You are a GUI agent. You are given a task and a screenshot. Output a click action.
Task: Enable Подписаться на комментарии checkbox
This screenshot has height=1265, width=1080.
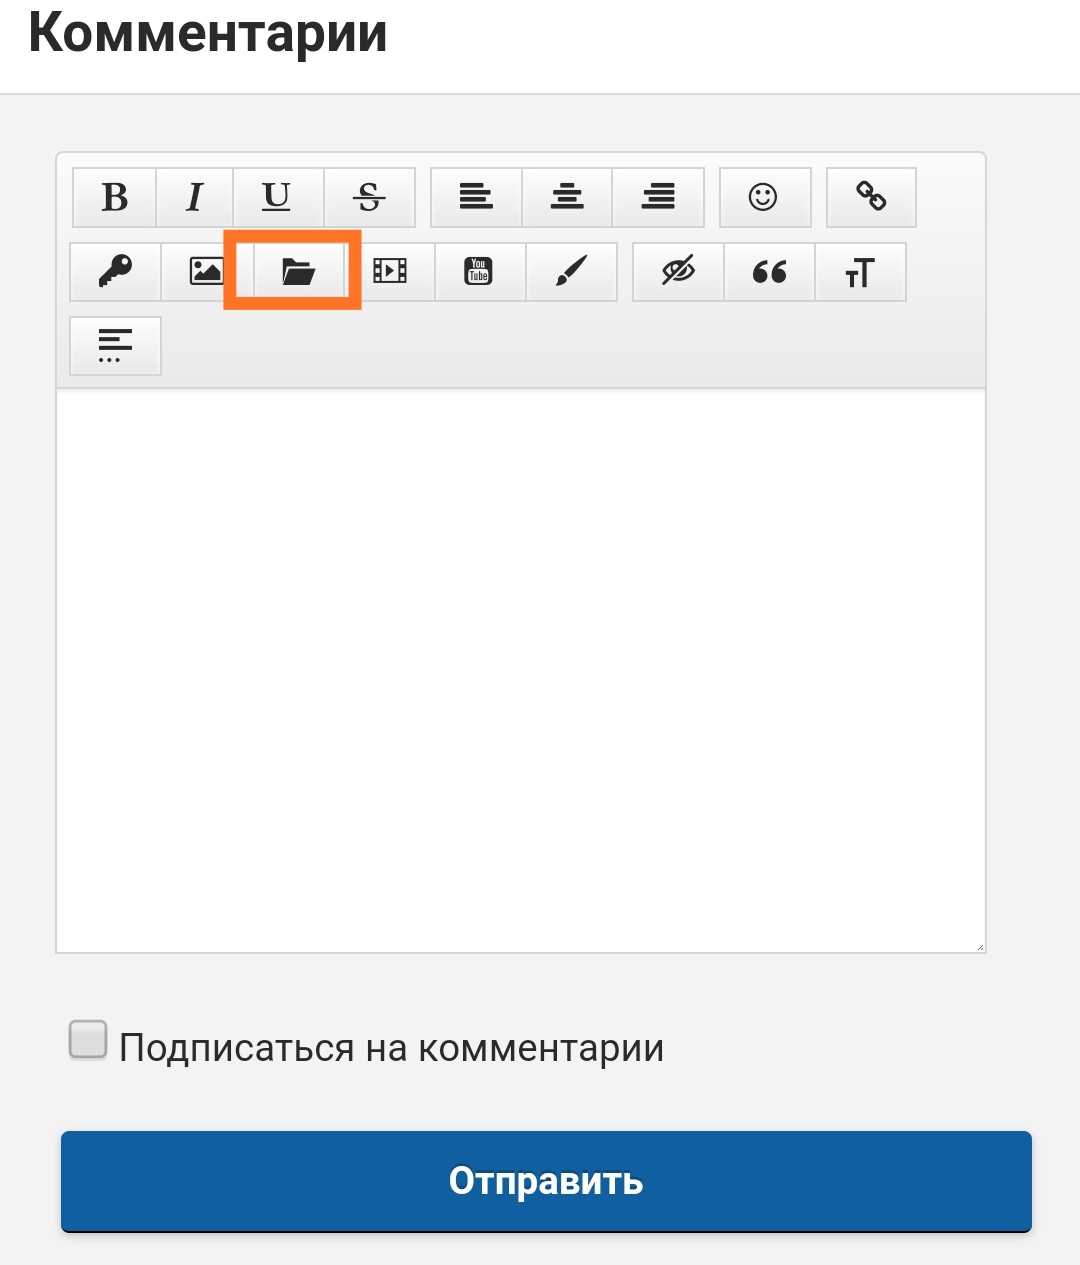tap(88, 1040)
